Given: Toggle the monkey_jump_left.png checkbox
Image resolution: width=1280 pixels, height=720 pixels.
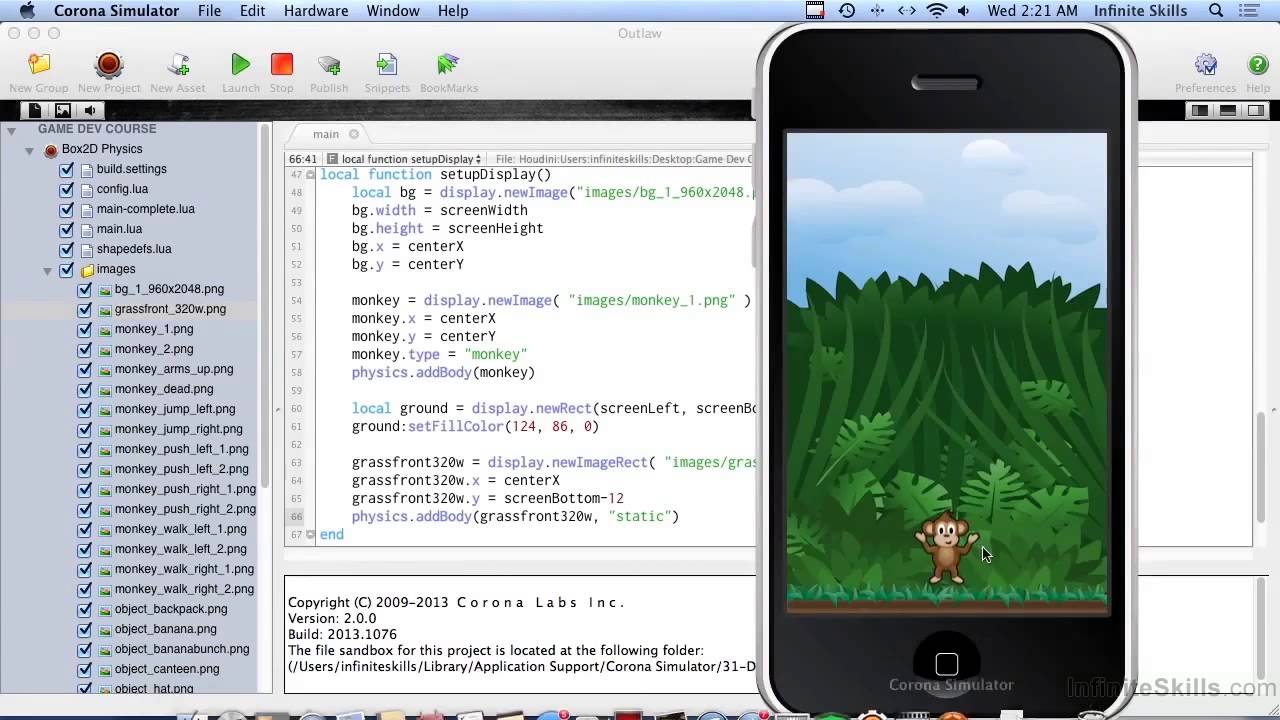Looking at the screenshot, I should pyautogui.click(x=85, y=410).
